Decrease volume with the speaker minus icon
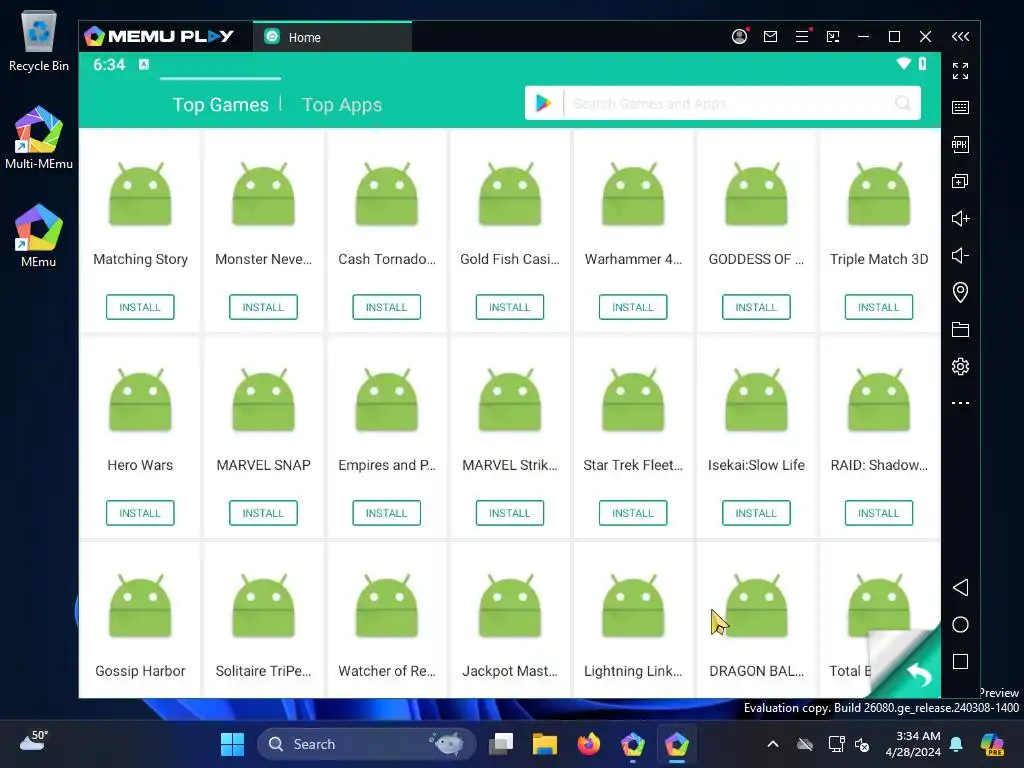Image resolution: width=1024 pixels, height=768 pixels. pos(960,255)
